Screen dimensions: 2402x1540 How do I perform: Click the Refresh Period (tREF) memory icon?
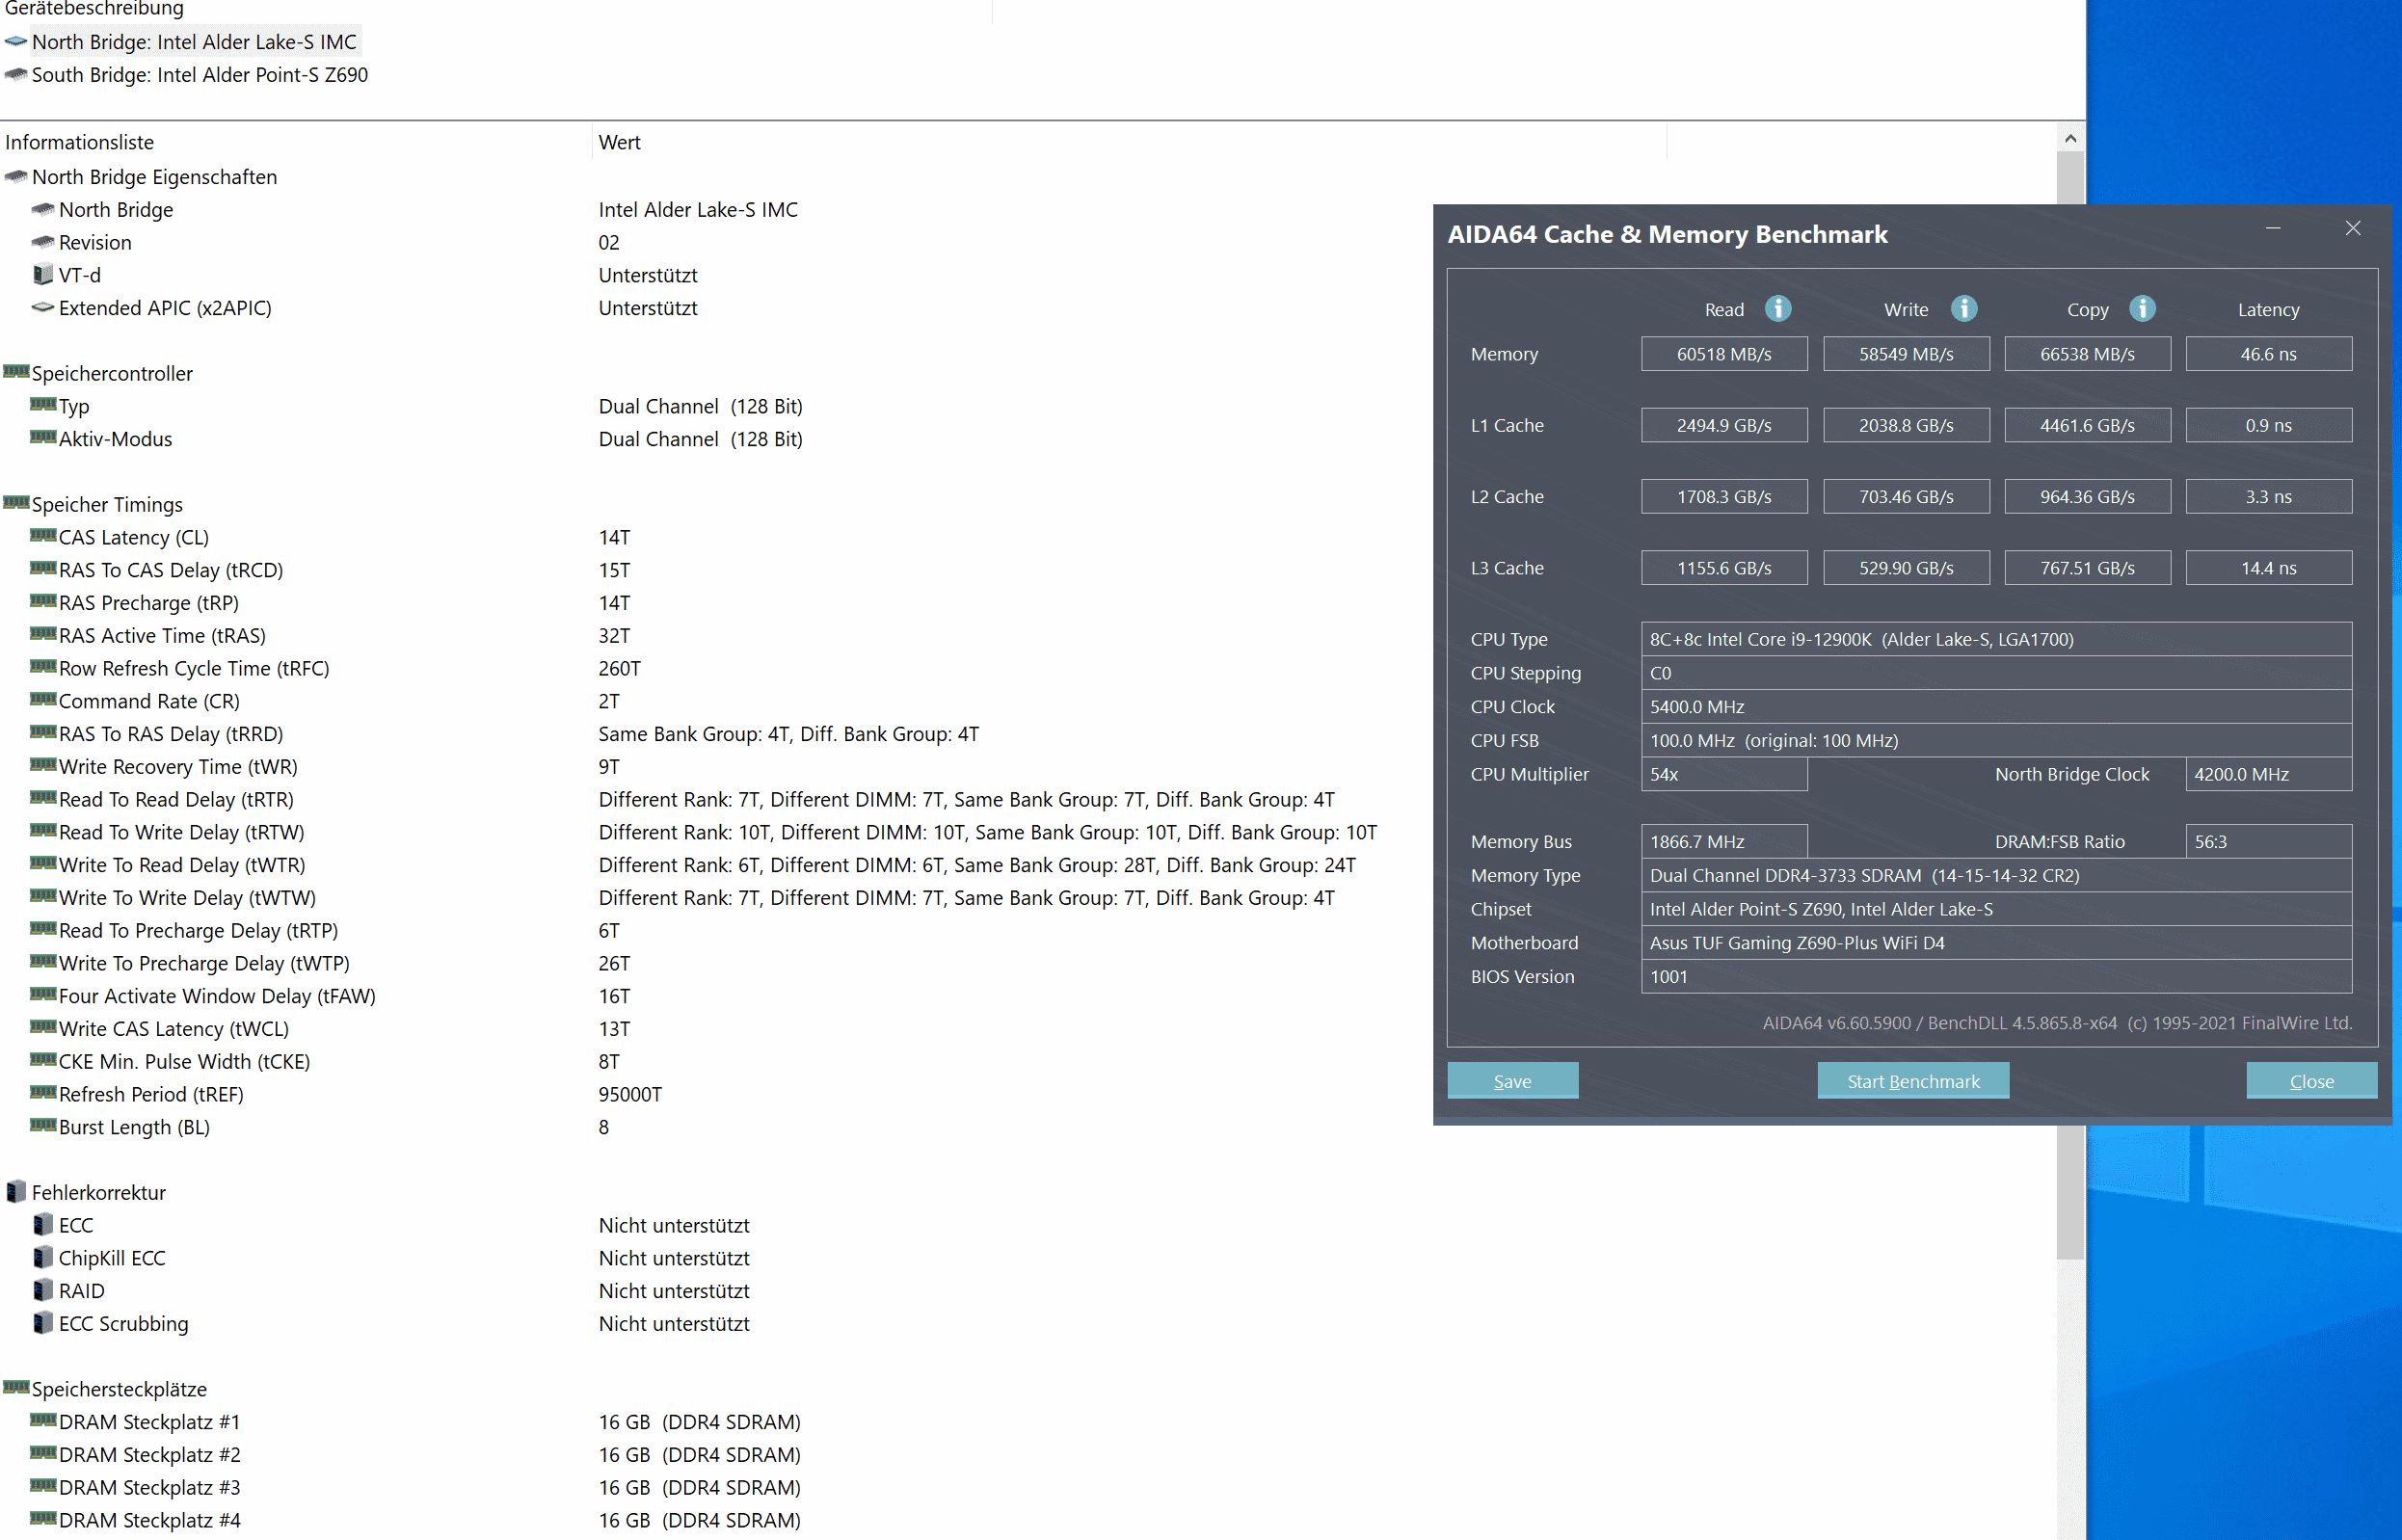click(x=43, y=1093)
